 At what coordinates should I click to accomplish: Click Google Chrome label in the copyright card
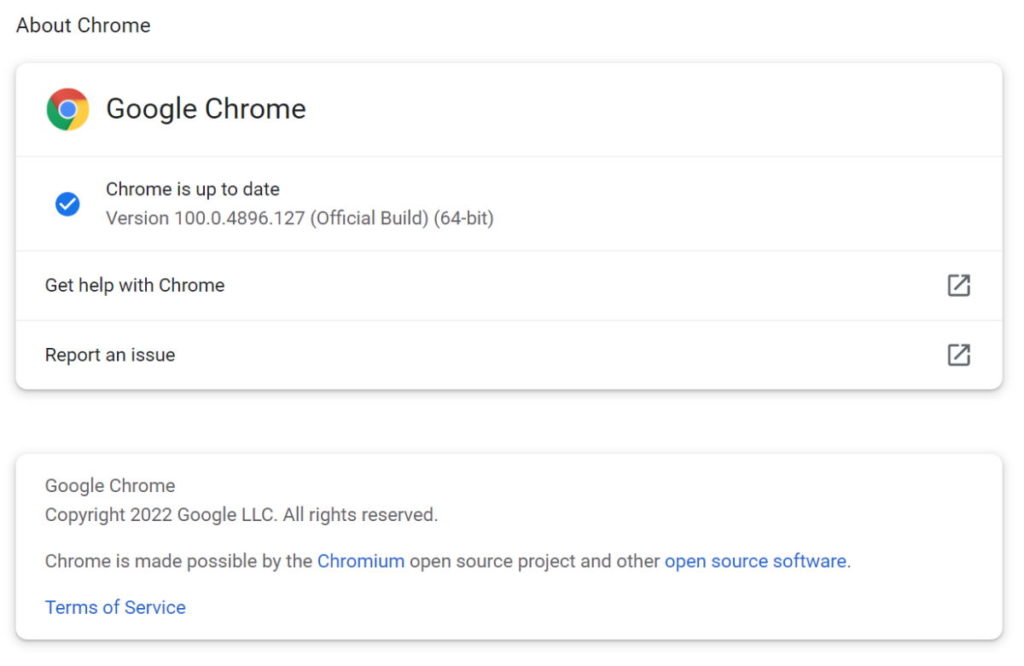coord(110,486)
